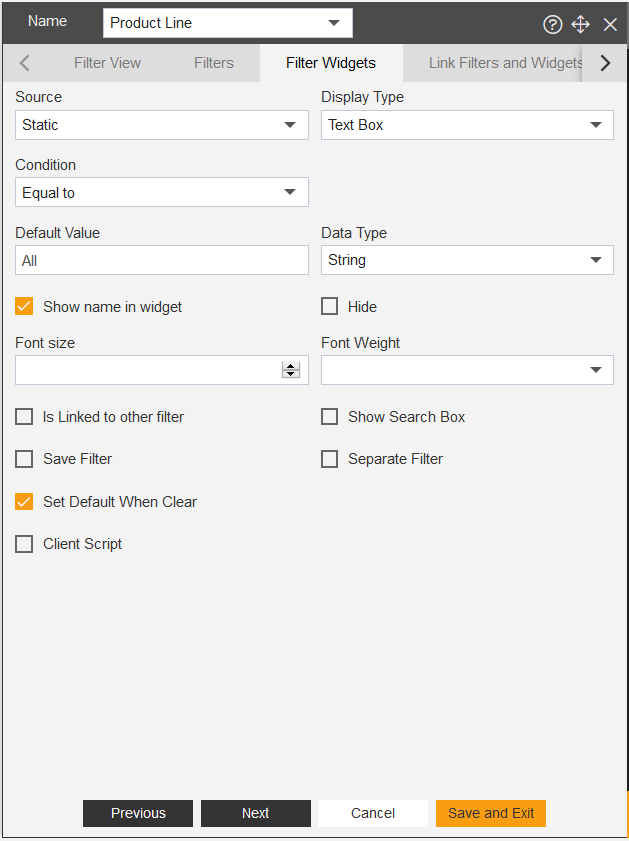The height and width of the screenshot is (841, 629).
Task: Uncheck Show name in widget
Action: click(x=24, y=306)
